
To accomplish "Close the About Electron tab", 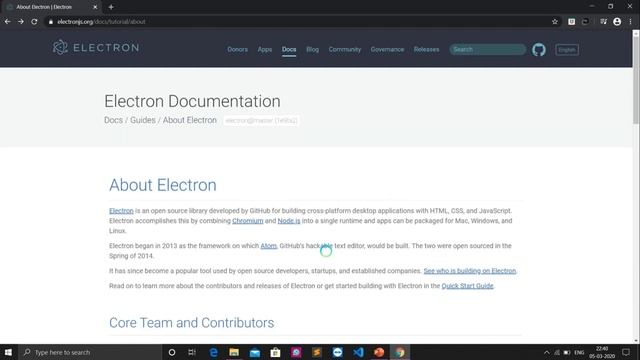I will (95, 7).
